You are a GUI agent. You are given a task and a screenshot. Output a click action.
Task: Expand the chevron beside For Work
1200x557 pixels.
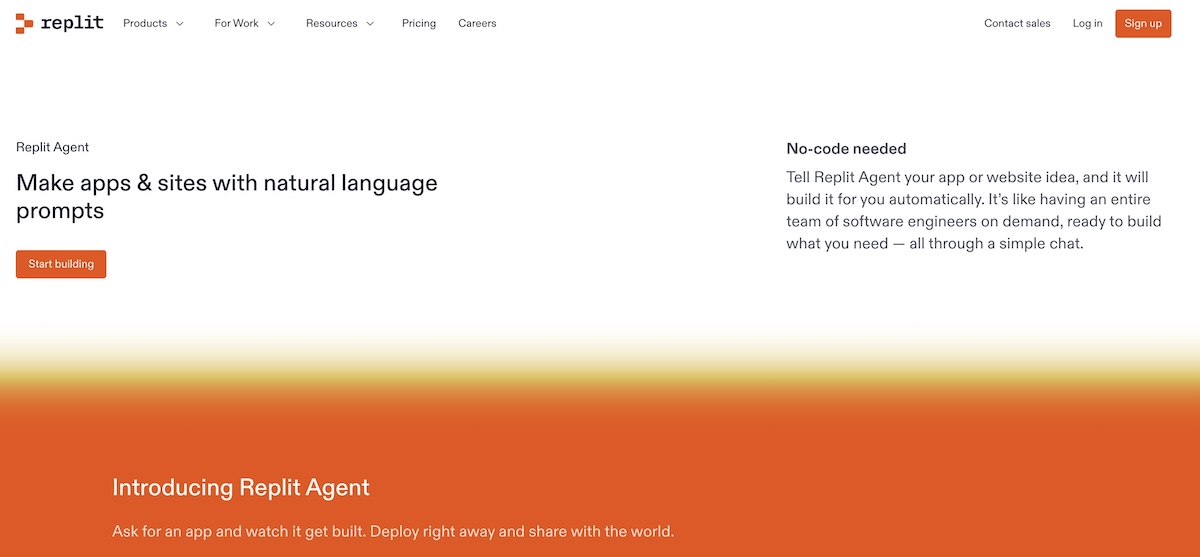271,24
